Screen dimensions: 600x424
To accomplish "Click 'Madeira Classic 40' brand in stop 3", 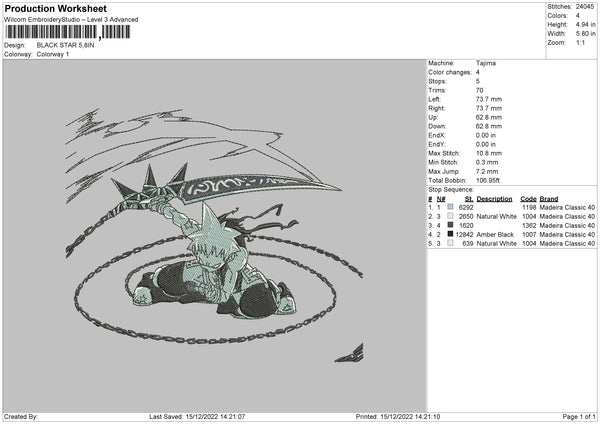I will pyautogui.click(x=567, y=225).
